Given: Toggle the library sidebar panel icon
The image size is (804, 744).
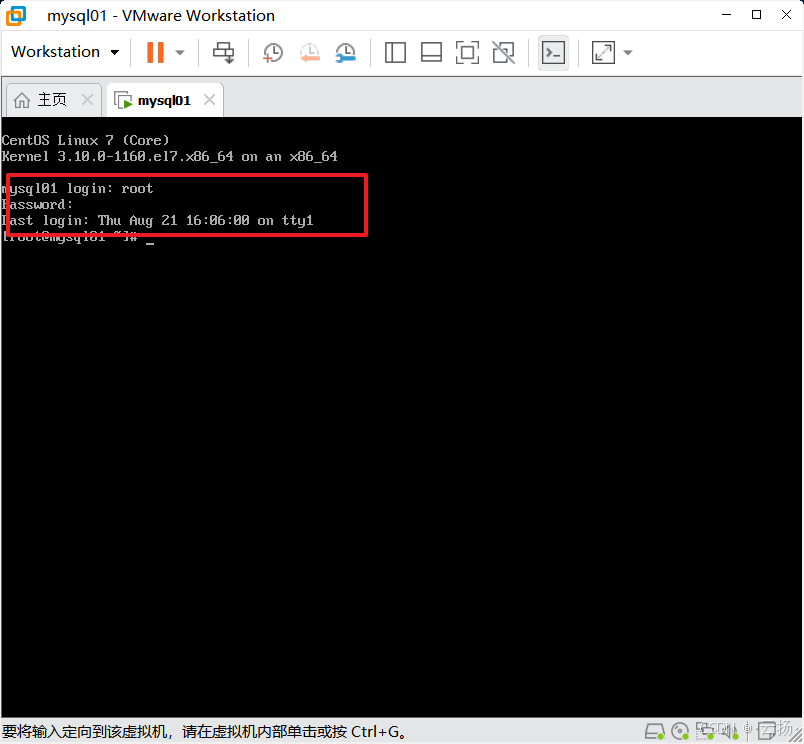Looking at the screenshot, I should pos(395,52).
